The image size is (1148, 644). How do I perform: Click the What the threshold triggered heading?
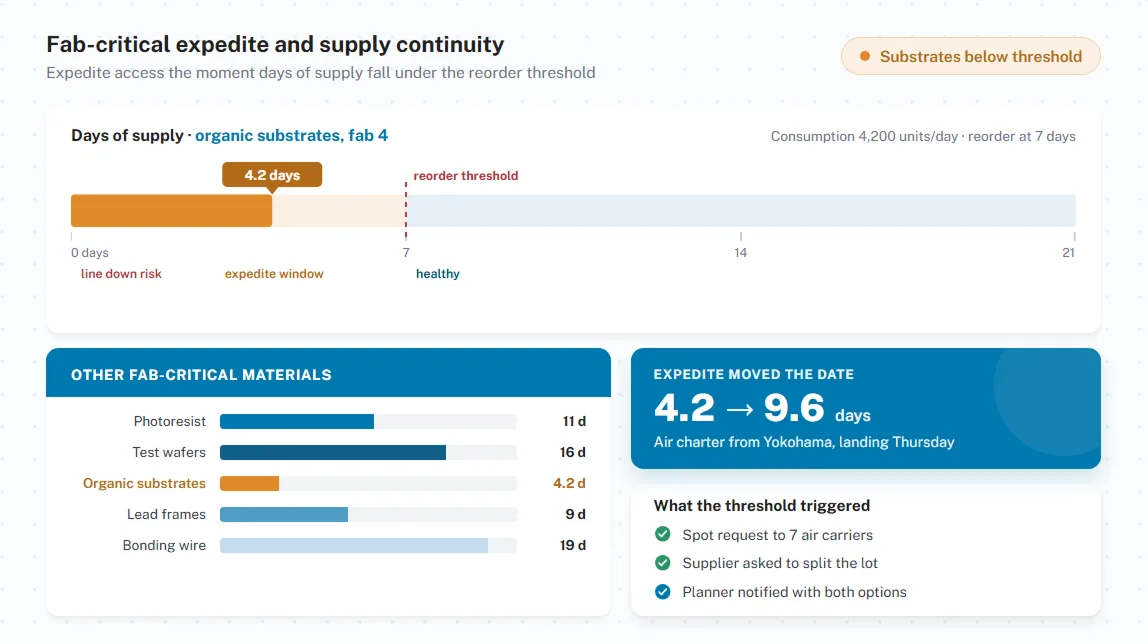pos(761,506)
